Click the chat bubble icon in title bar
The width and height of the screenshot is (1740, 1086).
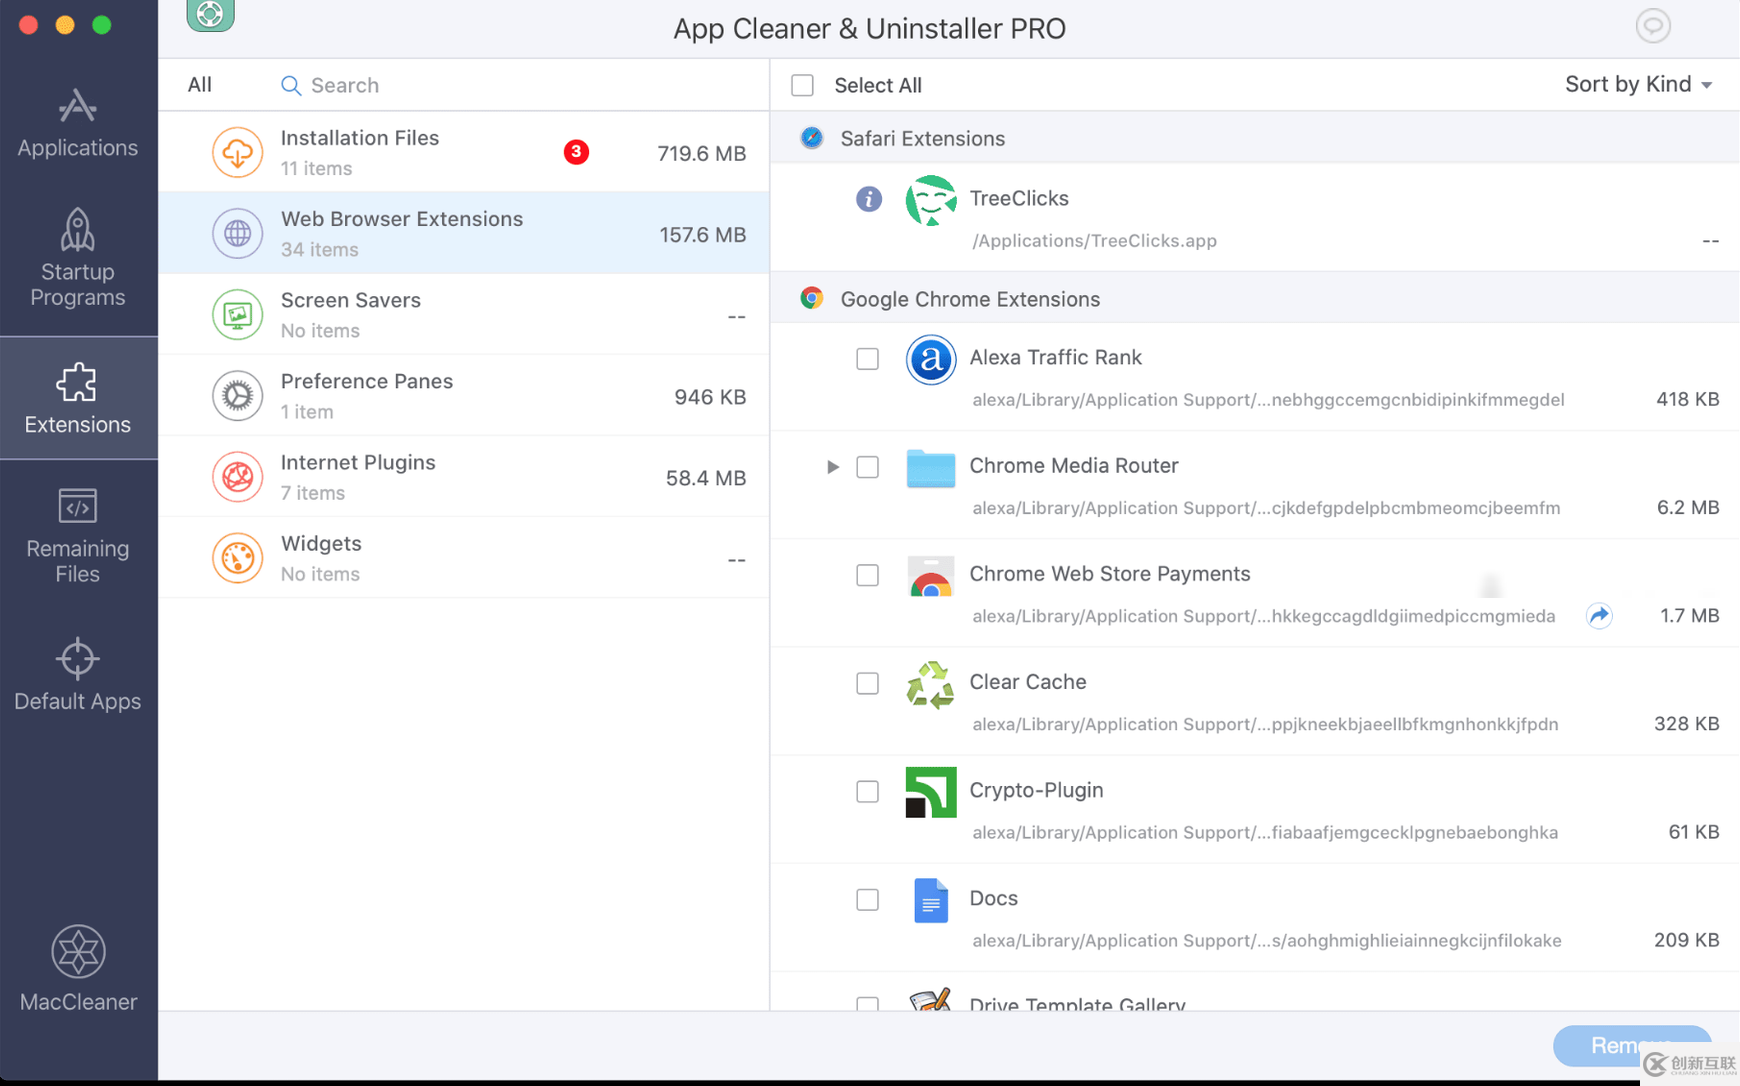point(1652,26)
